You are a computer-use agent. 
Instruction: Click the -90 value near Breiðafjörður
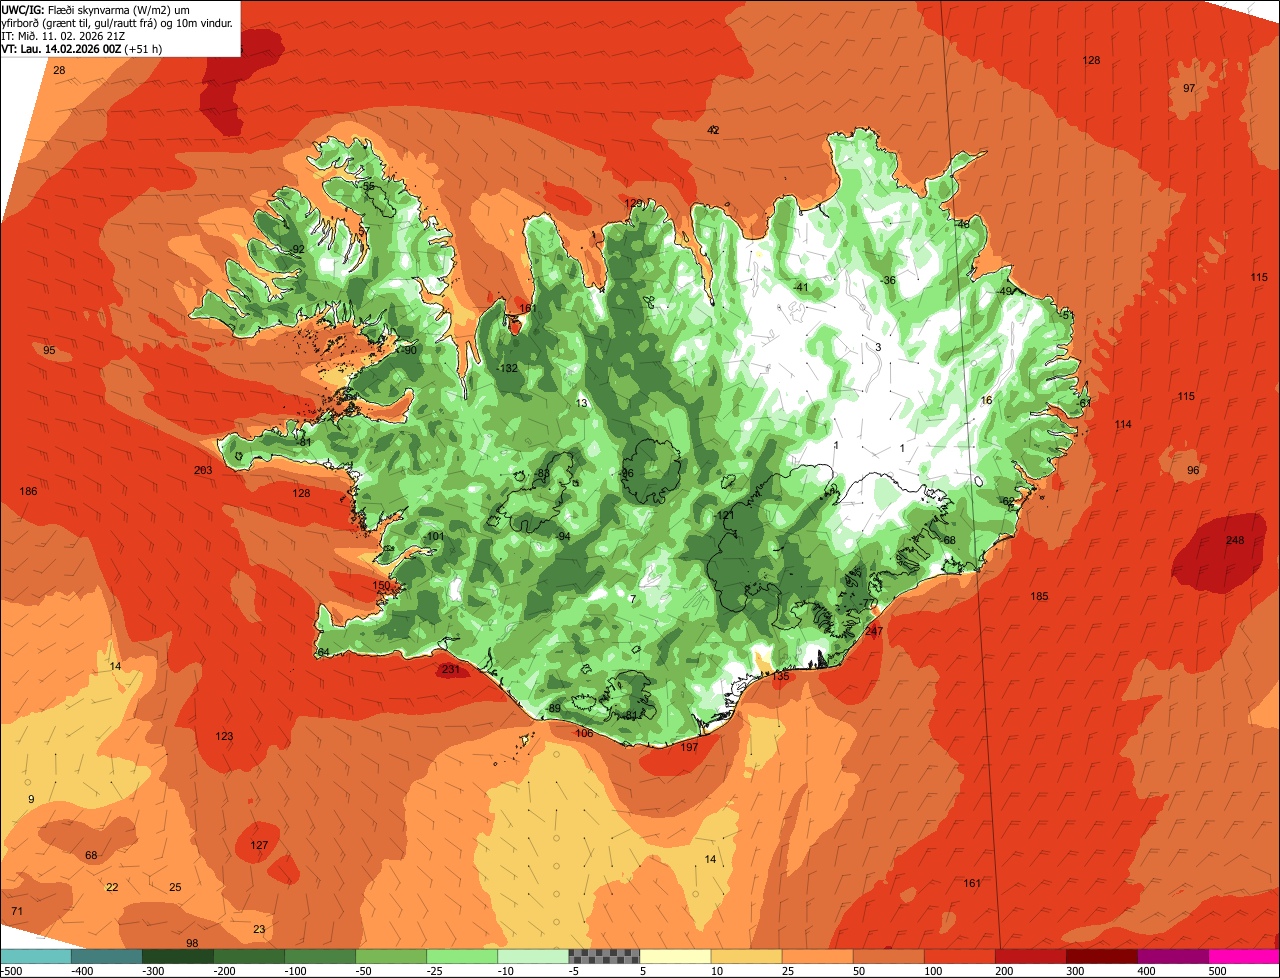tap(408, 350)
